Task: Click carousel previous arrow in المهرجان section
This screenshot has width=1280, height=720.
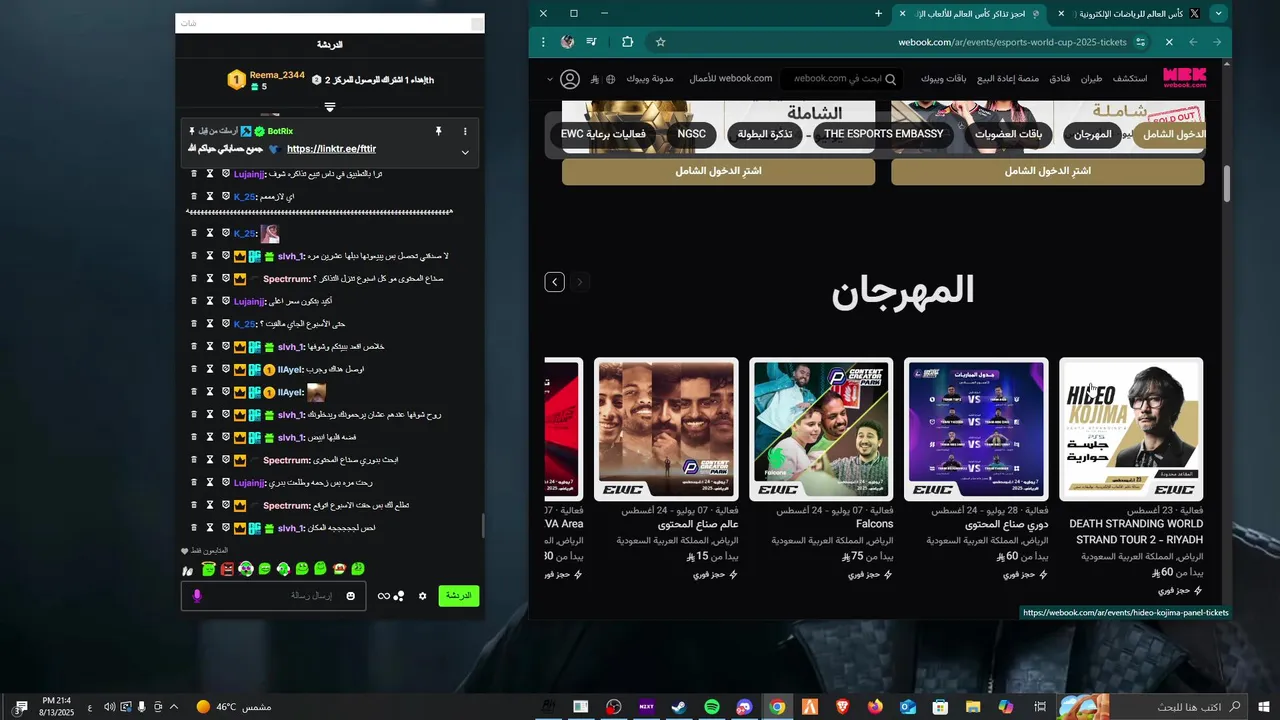Action: (x=555, y=282)
